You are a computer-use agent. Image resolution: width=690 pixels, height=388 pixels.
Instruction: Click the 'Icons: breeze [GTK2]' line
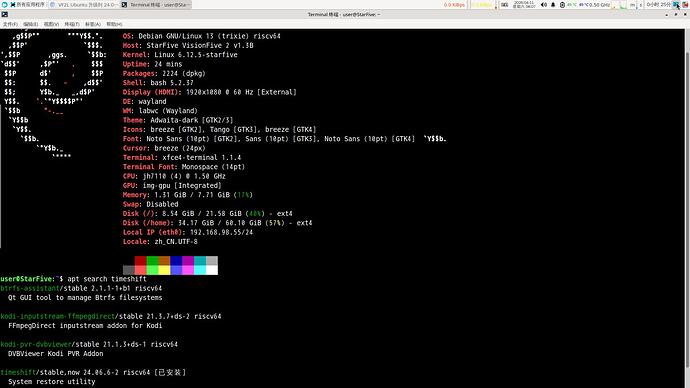(x=219, y=129)
